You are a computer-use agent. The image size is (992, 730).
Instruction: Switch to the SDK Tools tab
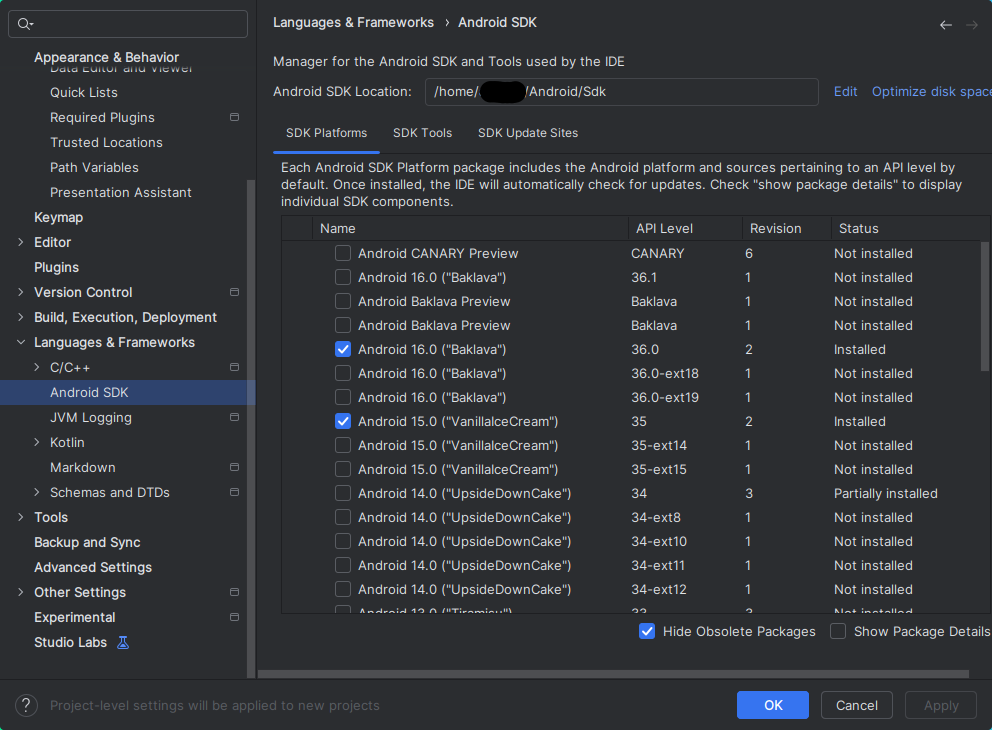tap(422, 133)
